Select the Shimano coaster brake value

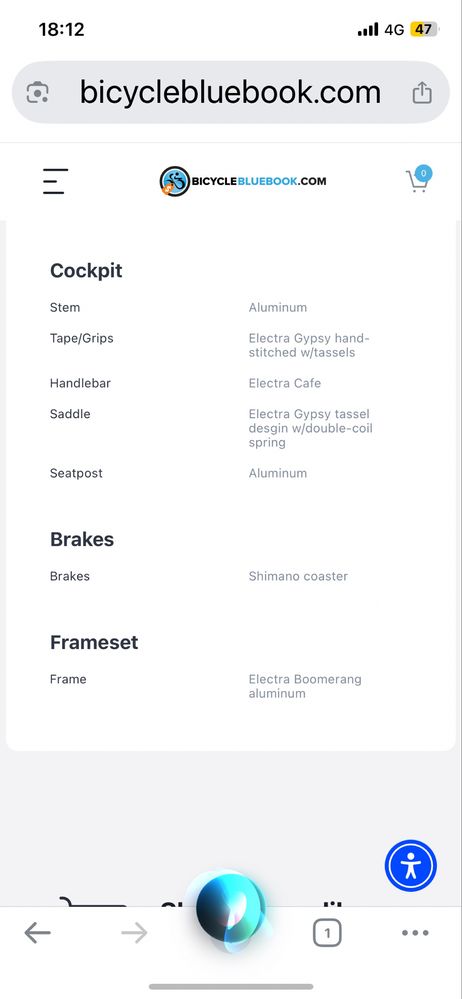pyautogui.click(x=298, y=576)
